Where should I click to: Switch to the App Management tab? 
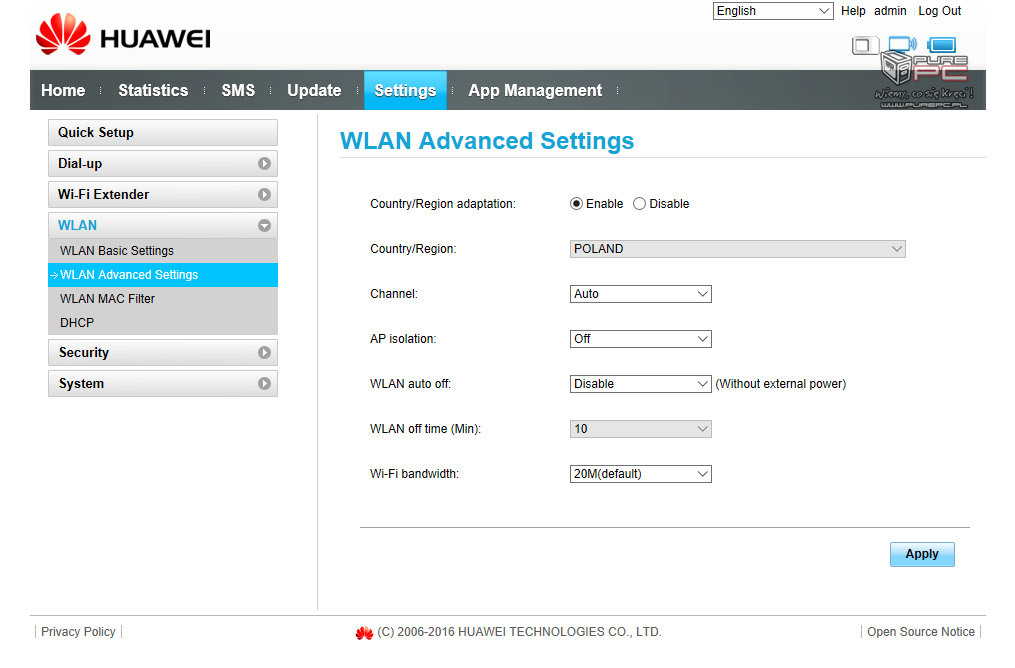(x=535, y=90)
